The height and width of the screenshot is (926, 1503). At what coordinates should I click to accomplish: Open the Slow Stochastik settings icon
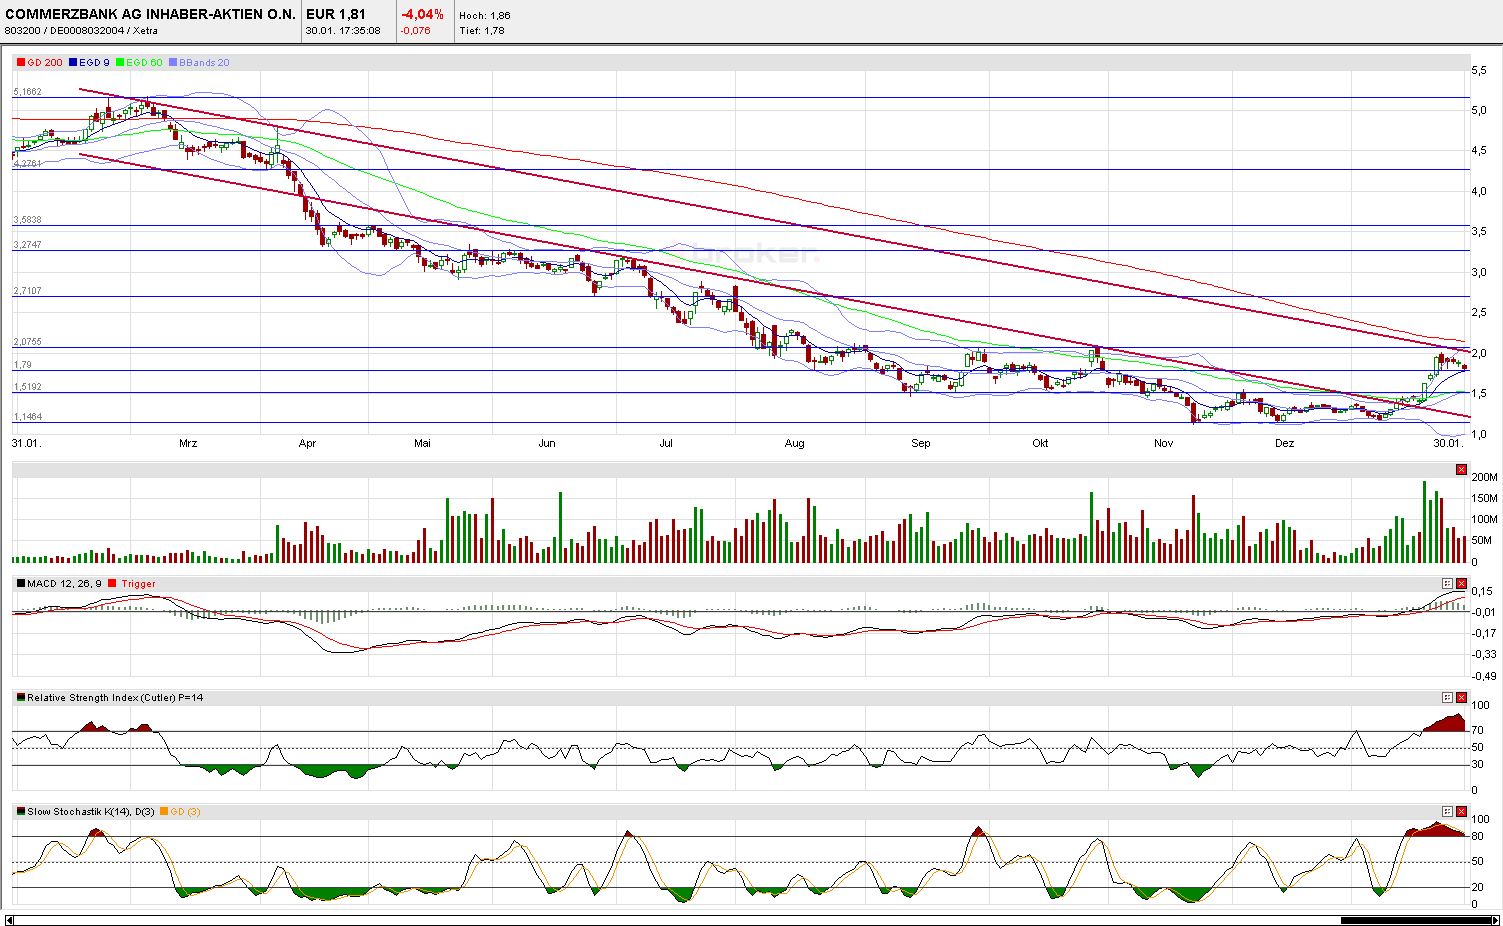pos(1447,811)
